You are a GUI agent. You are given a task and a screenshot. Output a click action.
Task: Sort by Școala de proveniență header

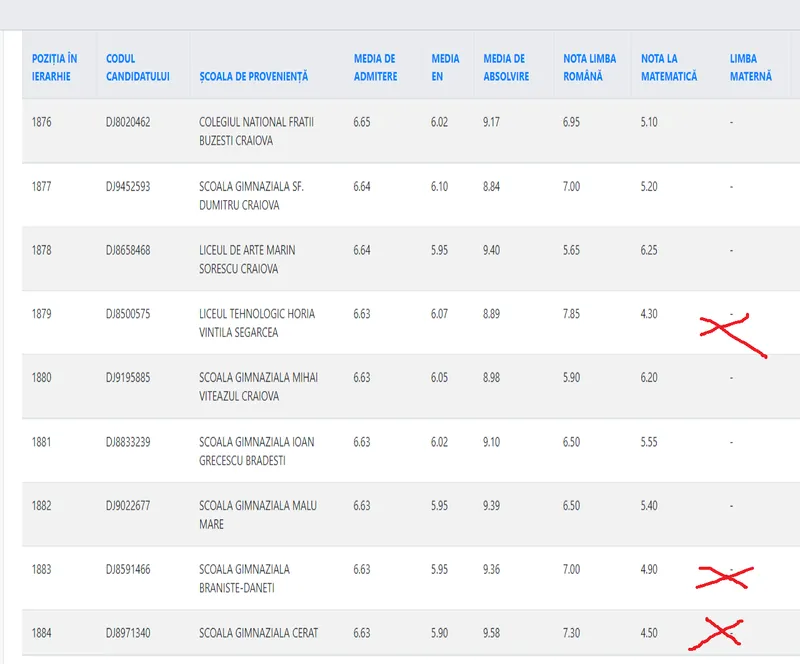coord(254,77)
